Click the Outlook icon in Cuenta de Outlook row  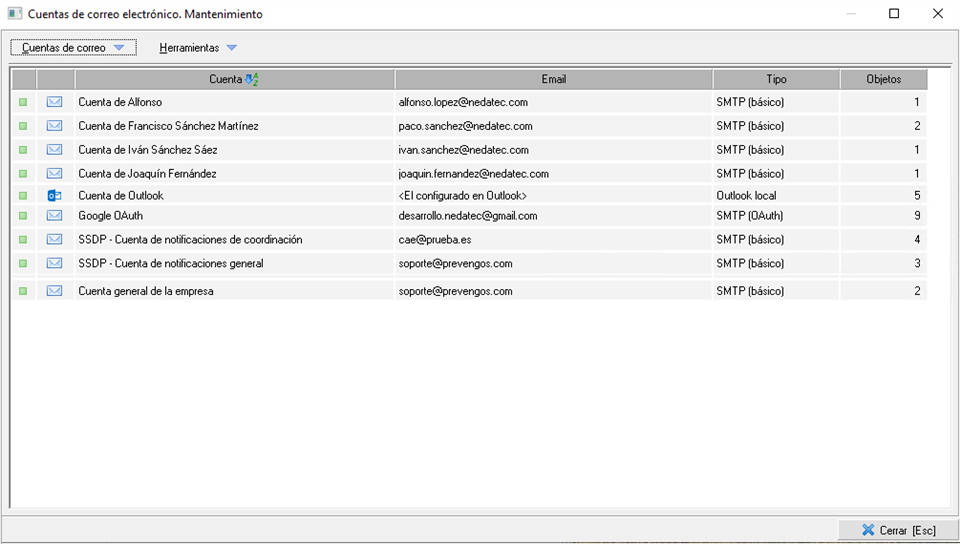[55, 196]
